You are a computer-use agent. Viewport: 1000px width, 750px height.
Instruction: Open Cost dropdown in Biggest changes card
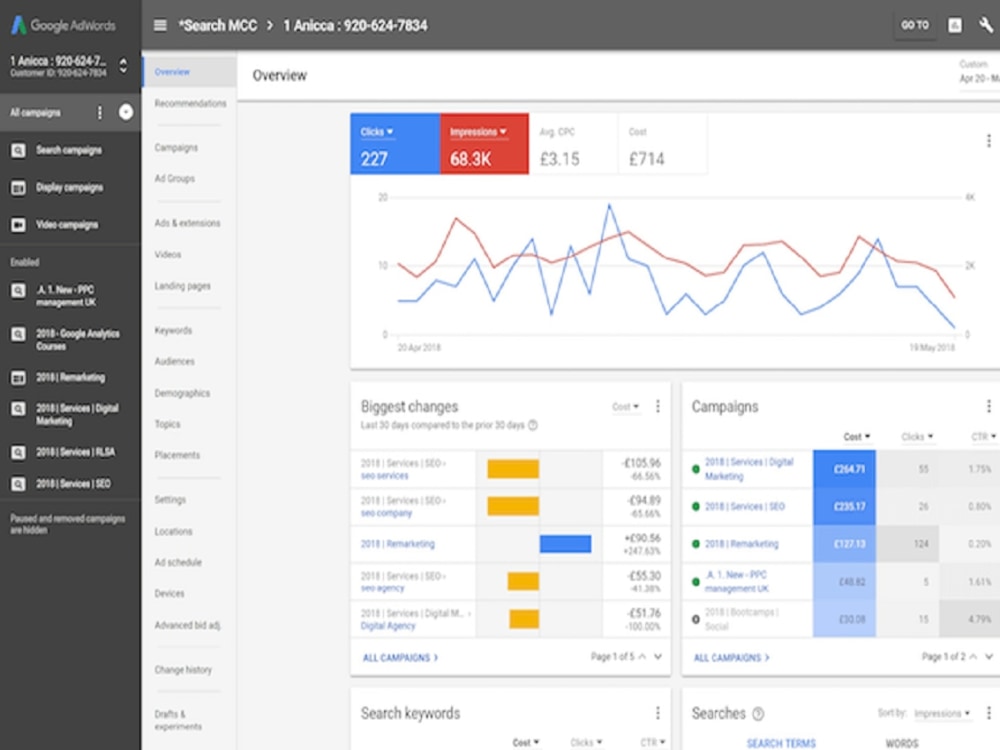click(625, 407)
